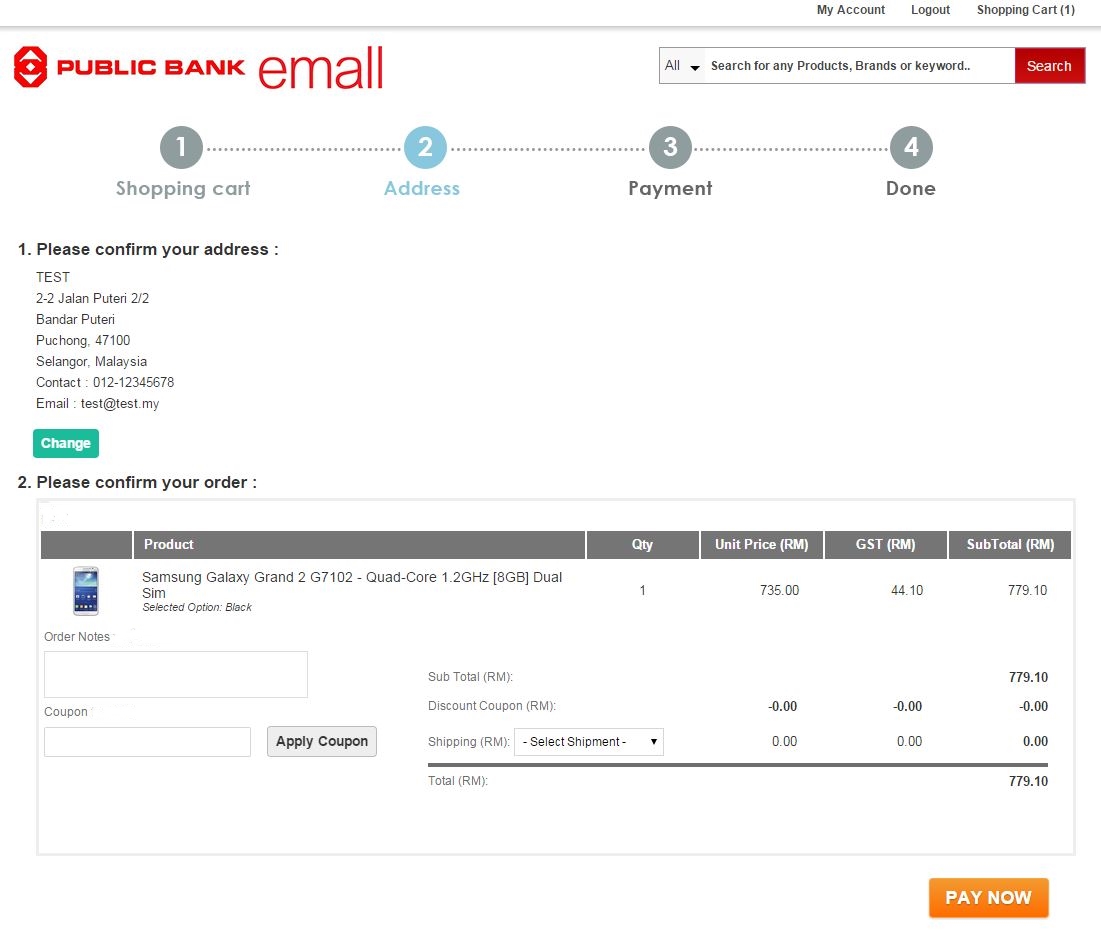Click the Payment step label
Screen dimensions: 1101x931
click(671, 188)
